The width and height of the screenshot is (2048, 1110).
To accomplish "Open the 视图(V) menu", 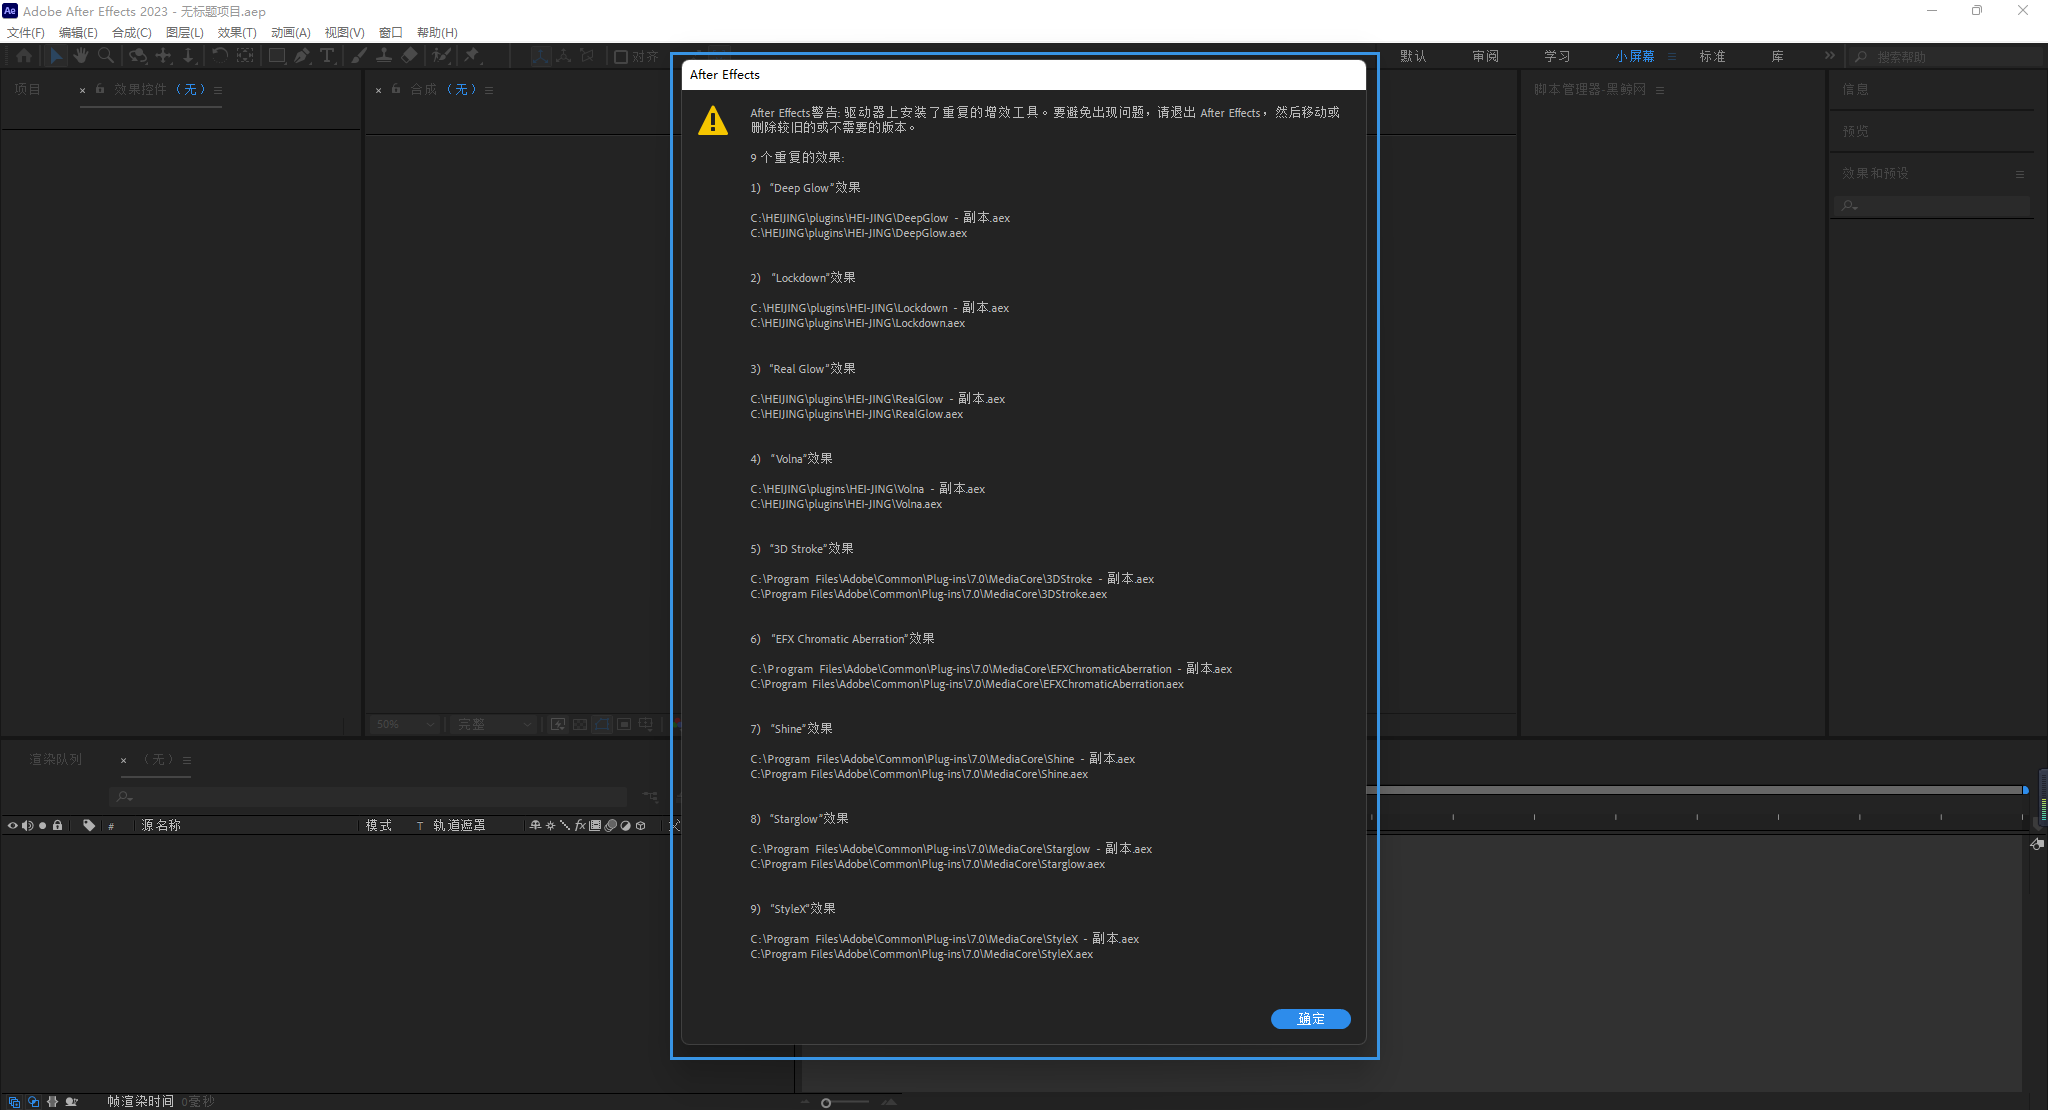I will tap(344, 33).
